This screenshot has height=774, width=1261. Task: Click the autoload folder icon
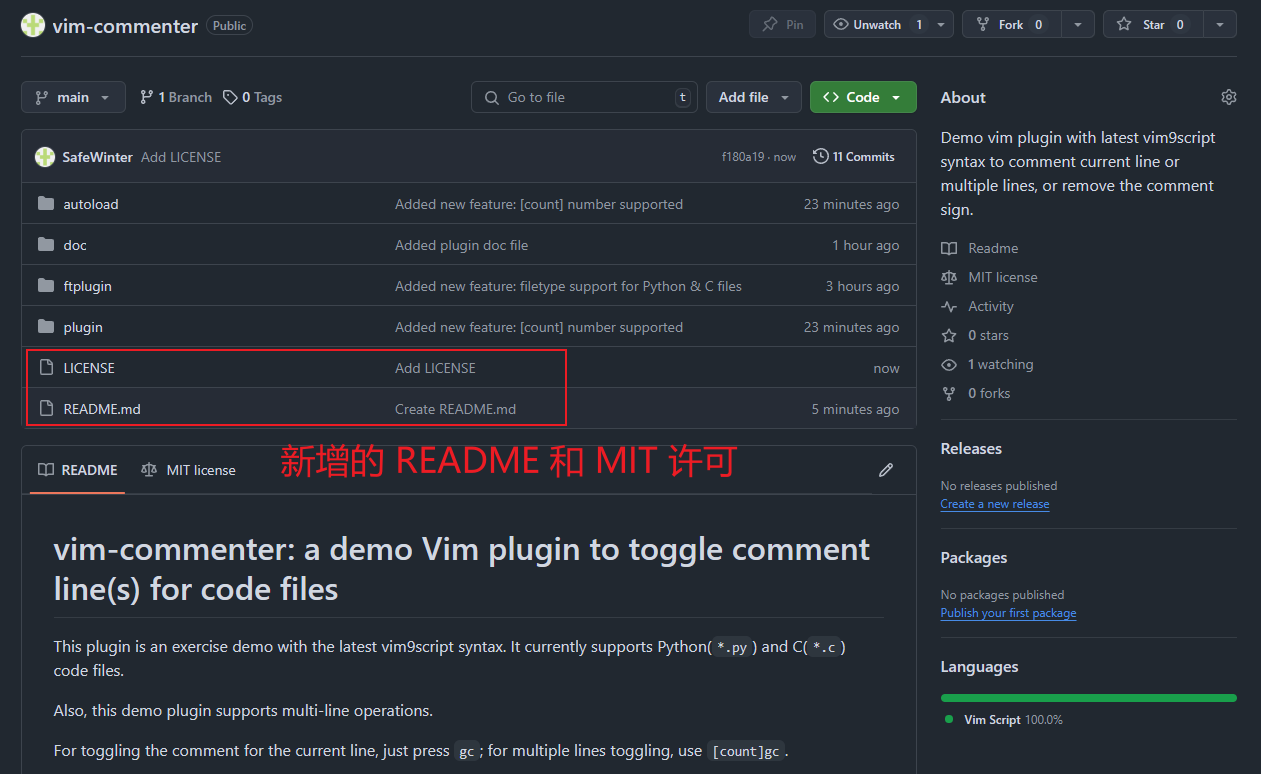click(x=46, y=204)
